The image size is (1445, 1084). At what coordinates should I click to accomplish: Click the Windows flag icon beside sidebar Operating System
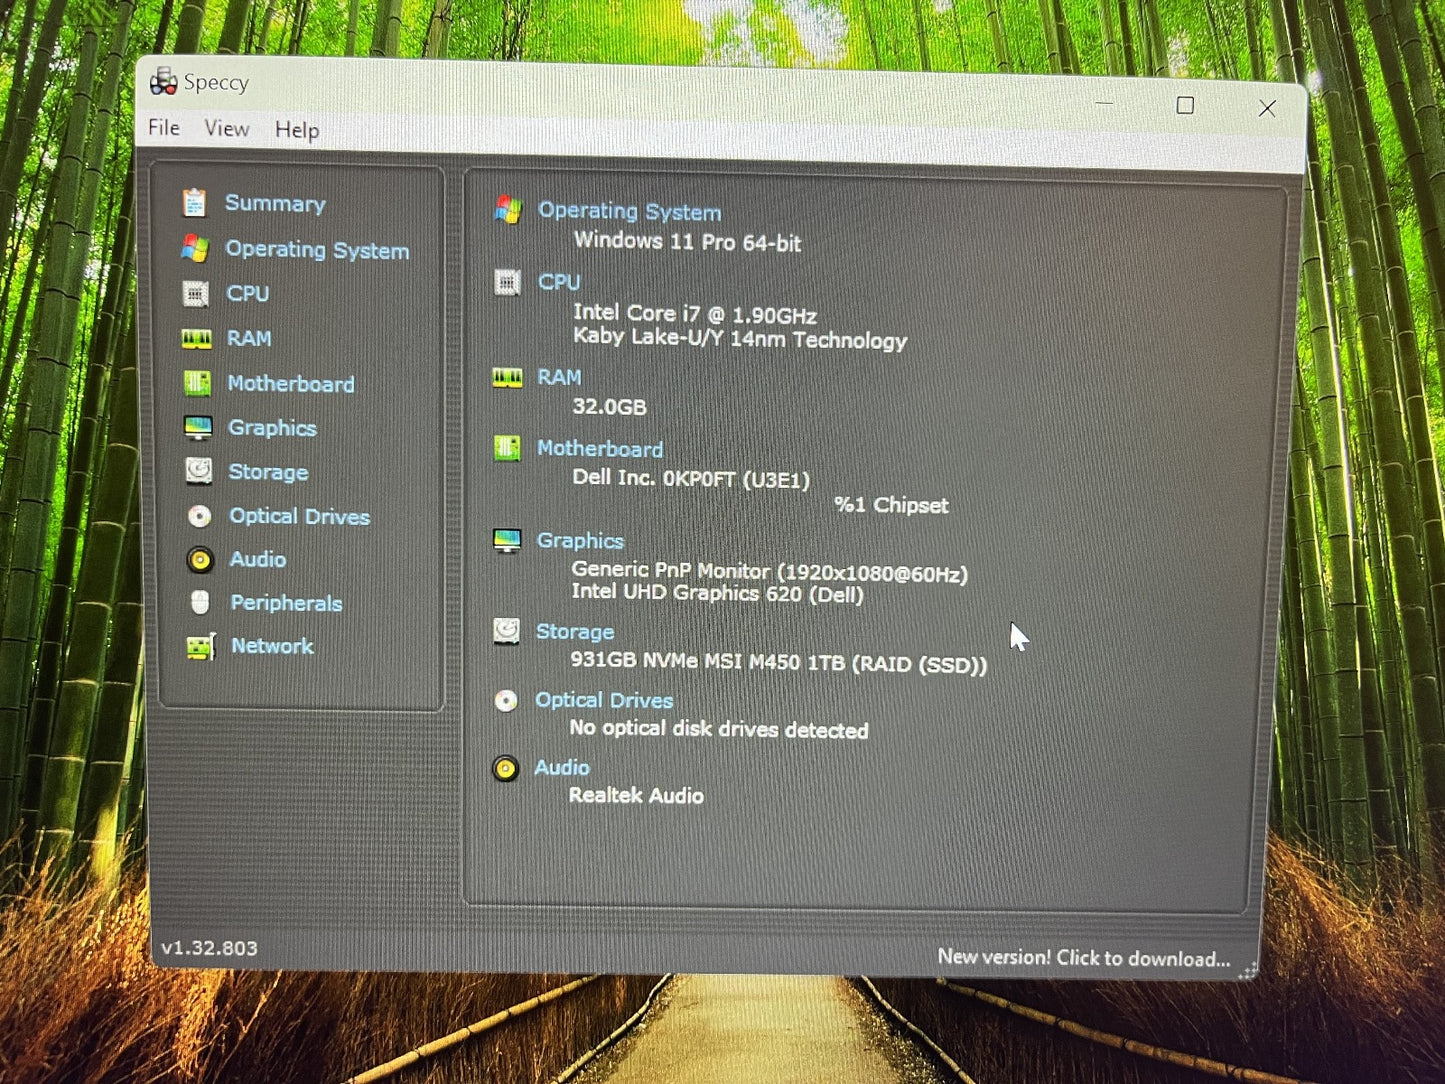195,248
